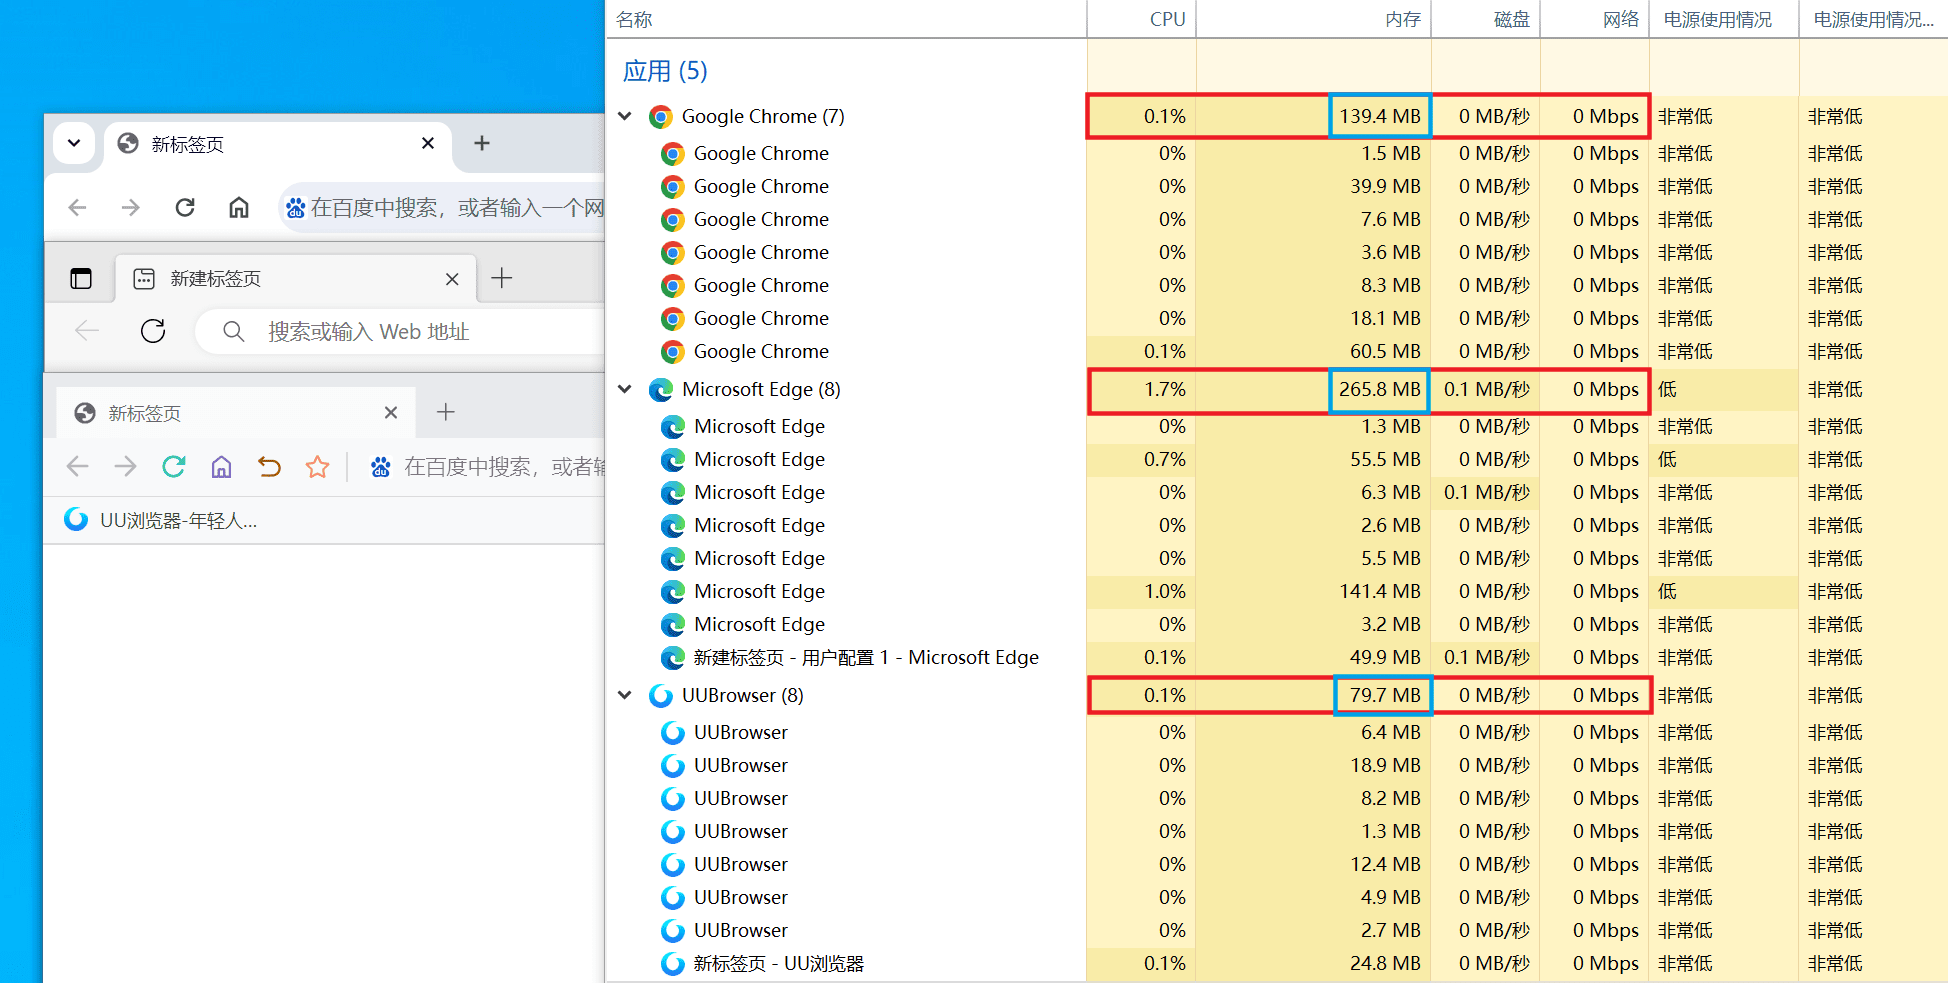Click UU browser's green refresh icon
The image size is (1948, 983).
(x=174, y=466)
